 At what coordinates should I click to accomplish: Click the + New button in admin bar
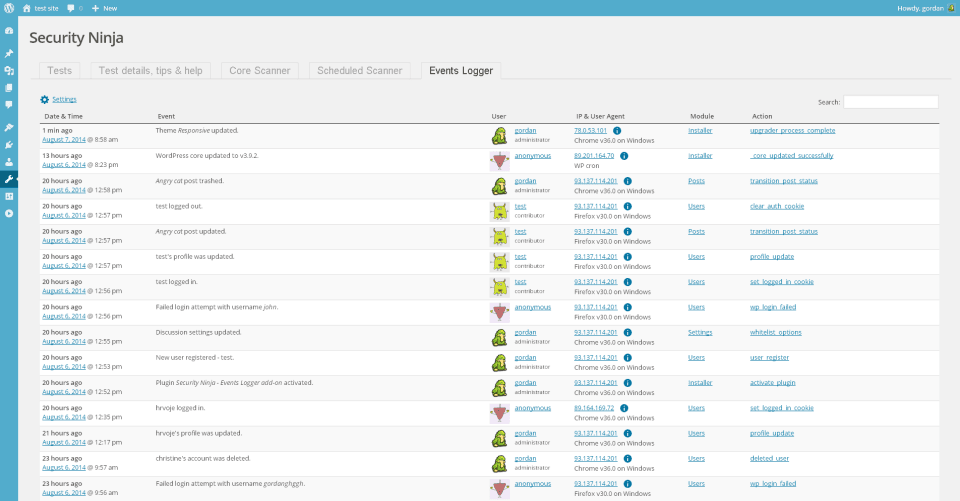(105, 8)
